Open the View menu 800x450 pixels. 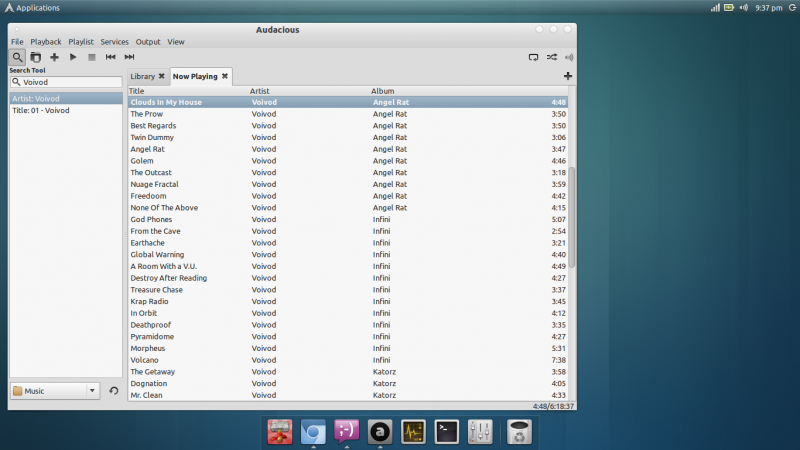coord(176,42)
